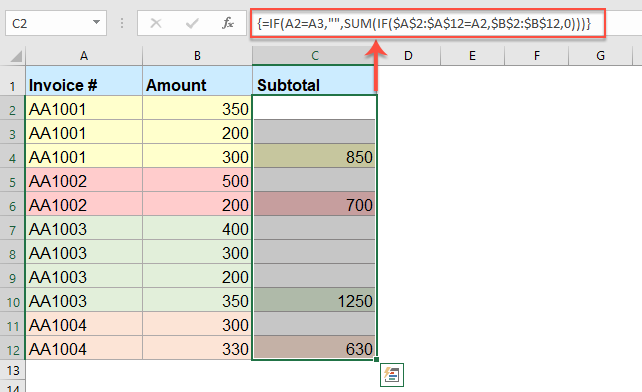Select row 13 header
Viewport: 642px width, 392px height.
13,370
